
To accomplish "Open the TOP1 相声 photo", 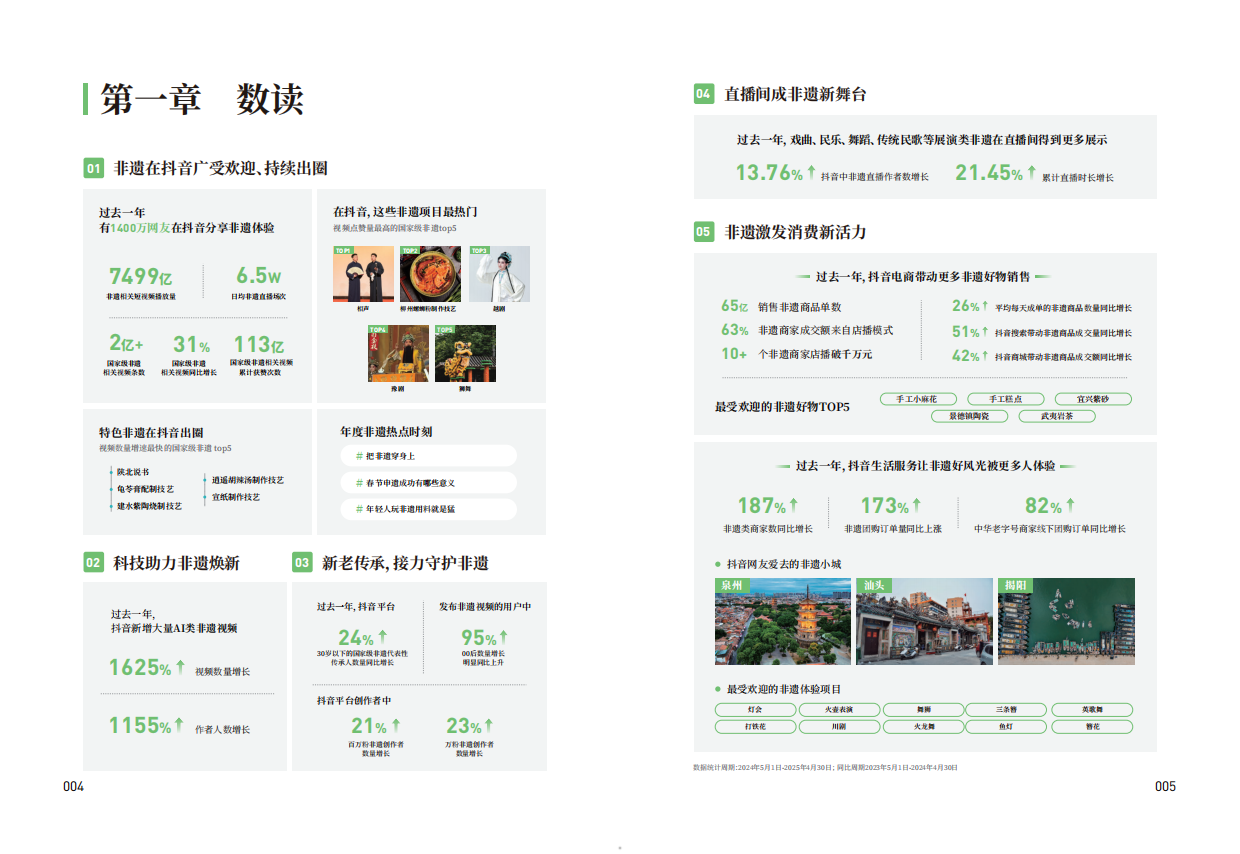I will pyautogui.click(x=363, y=274).
